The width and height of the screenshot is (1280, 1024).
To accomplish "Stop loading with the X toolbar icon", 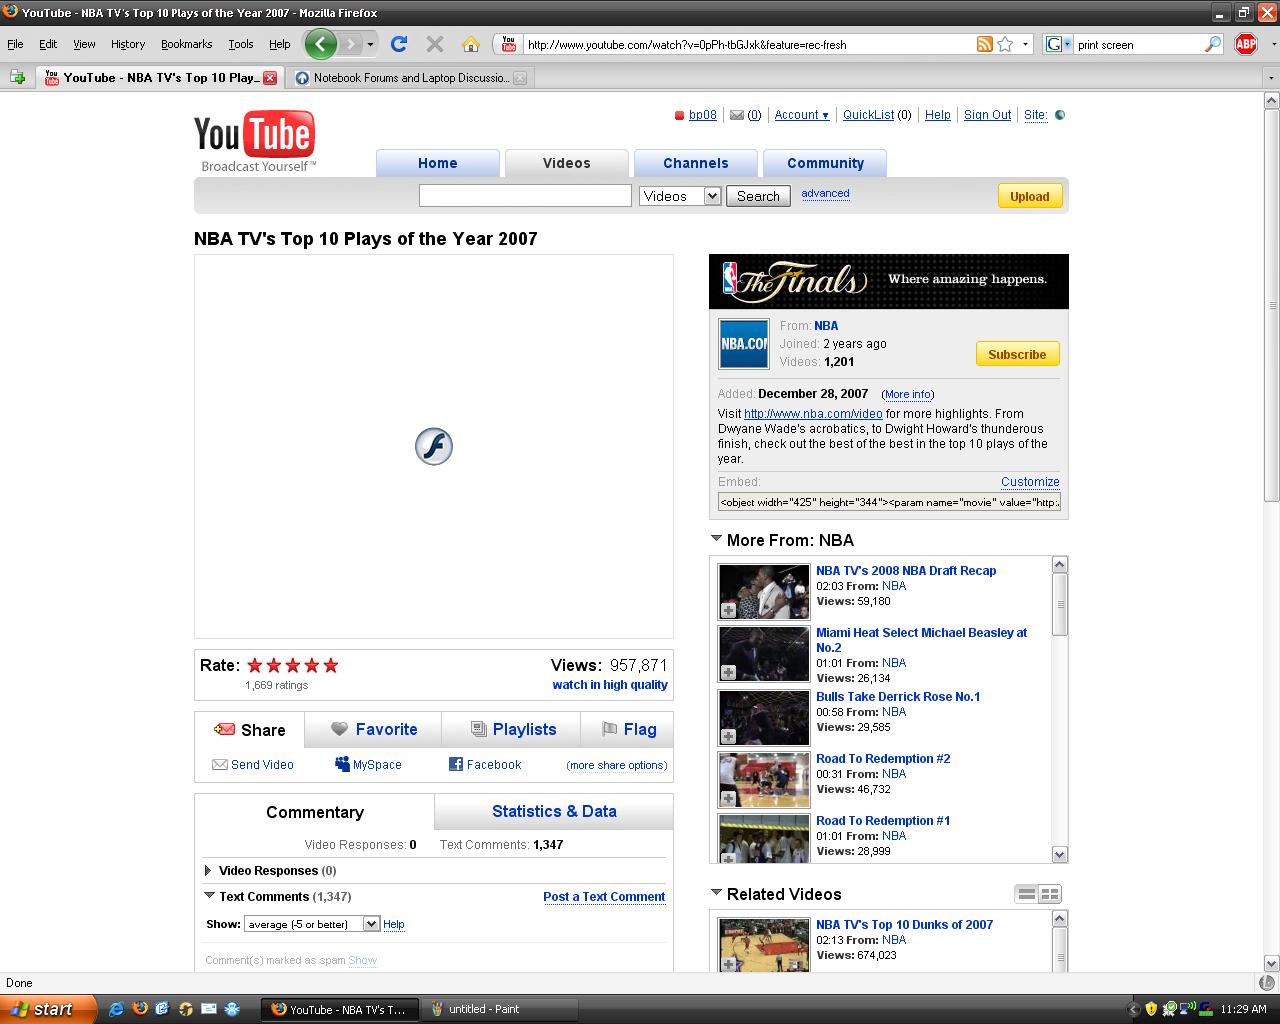I will (434, 44).
